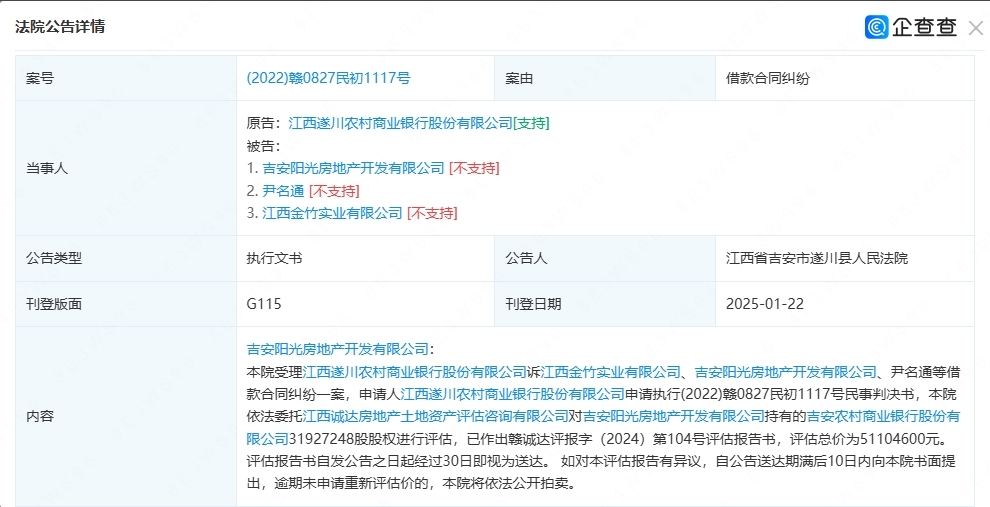Click the 案号 row label
The image size is (990, 507).
(40, 78)
